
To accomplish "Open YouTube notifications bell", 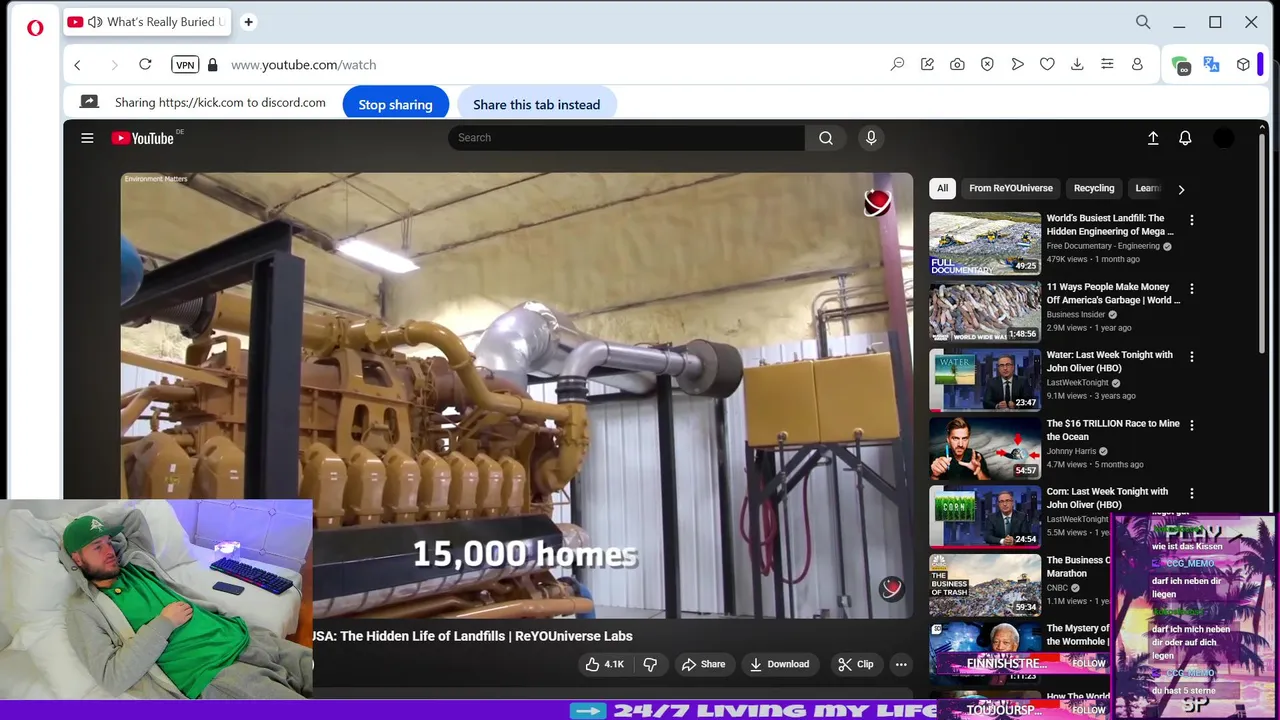I will [x=1185, y=138].
